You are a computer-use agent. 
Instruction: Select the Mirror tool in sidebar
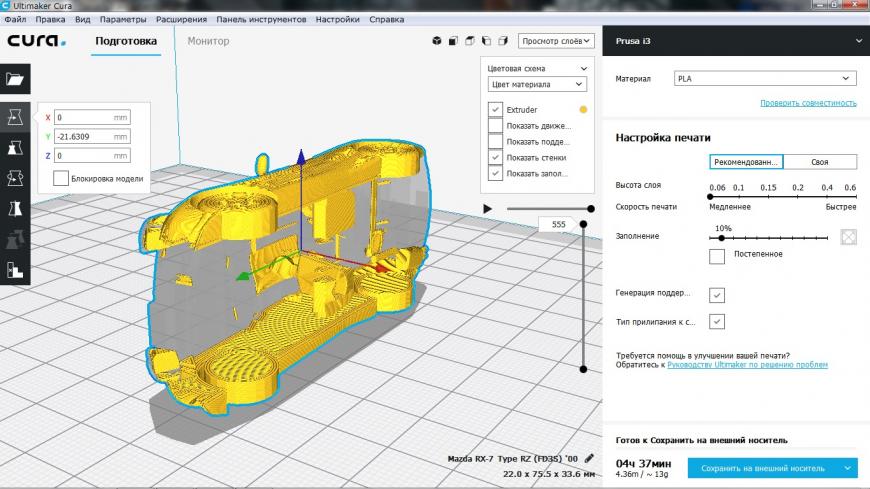(15, 209)
